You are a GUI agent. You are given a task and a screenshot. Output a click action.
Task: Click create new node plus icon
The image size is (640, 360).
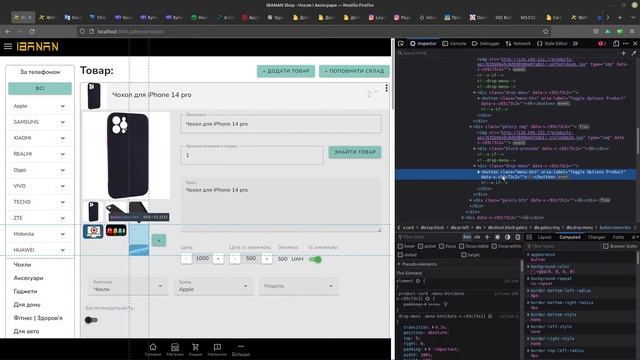tap(623, 53)
